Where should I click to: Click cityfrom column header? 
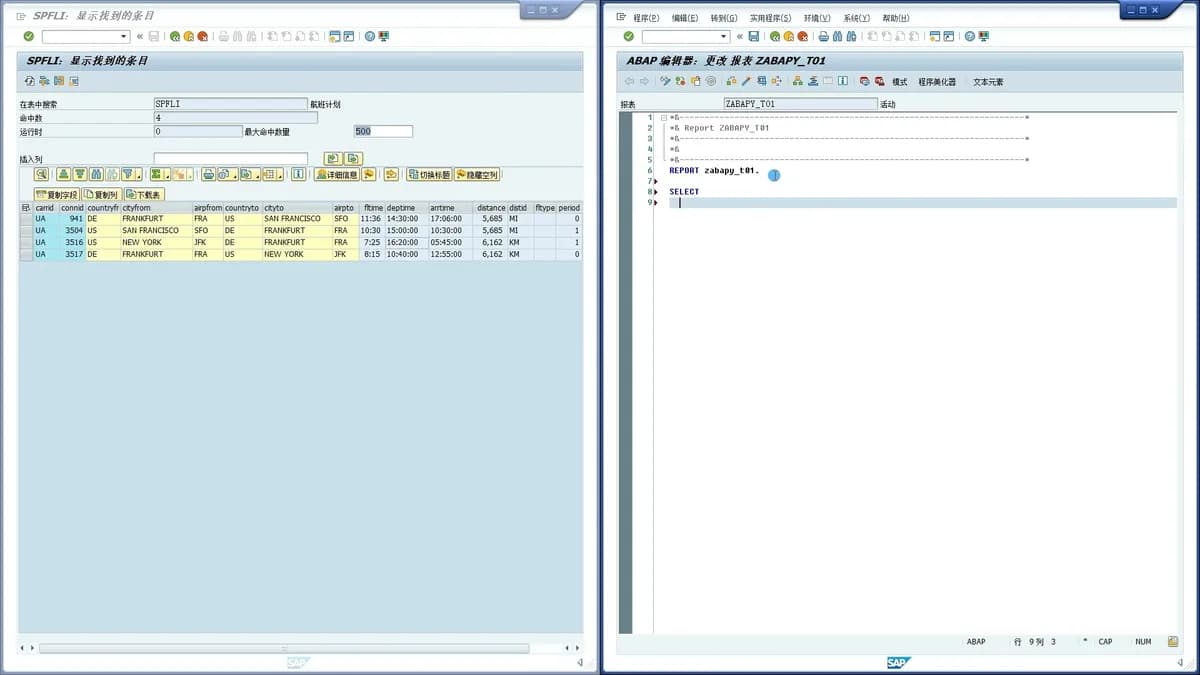click(x=156, y=208)
